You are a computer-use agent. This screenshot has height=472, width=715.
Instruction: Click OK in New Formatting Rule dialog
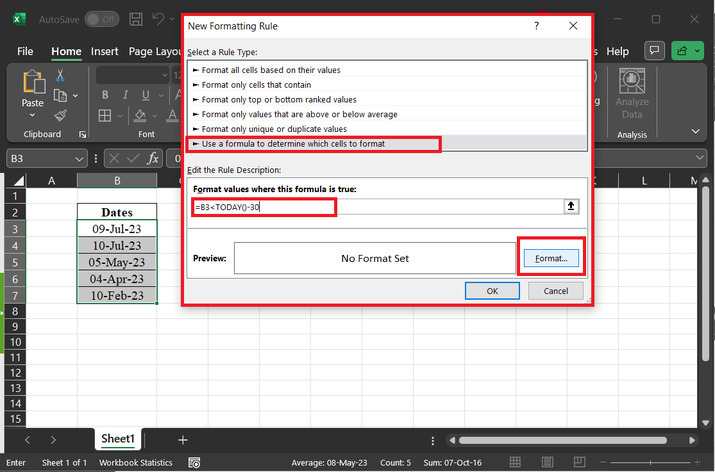point(492,290)
